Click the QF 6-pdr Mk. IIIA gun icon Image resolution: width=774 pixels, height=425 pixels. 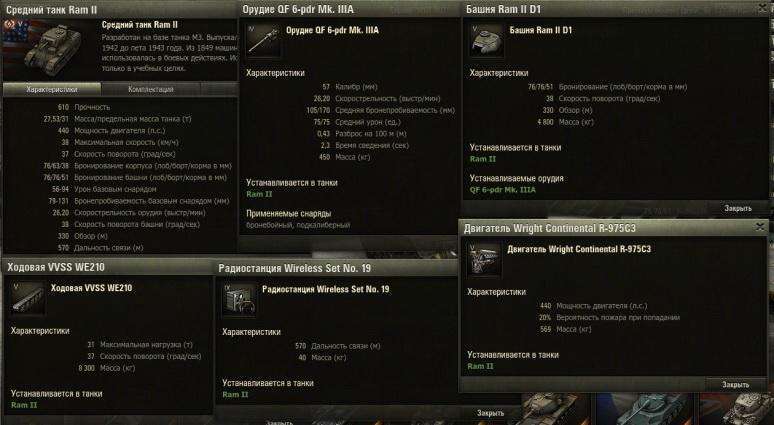[264, 41]
